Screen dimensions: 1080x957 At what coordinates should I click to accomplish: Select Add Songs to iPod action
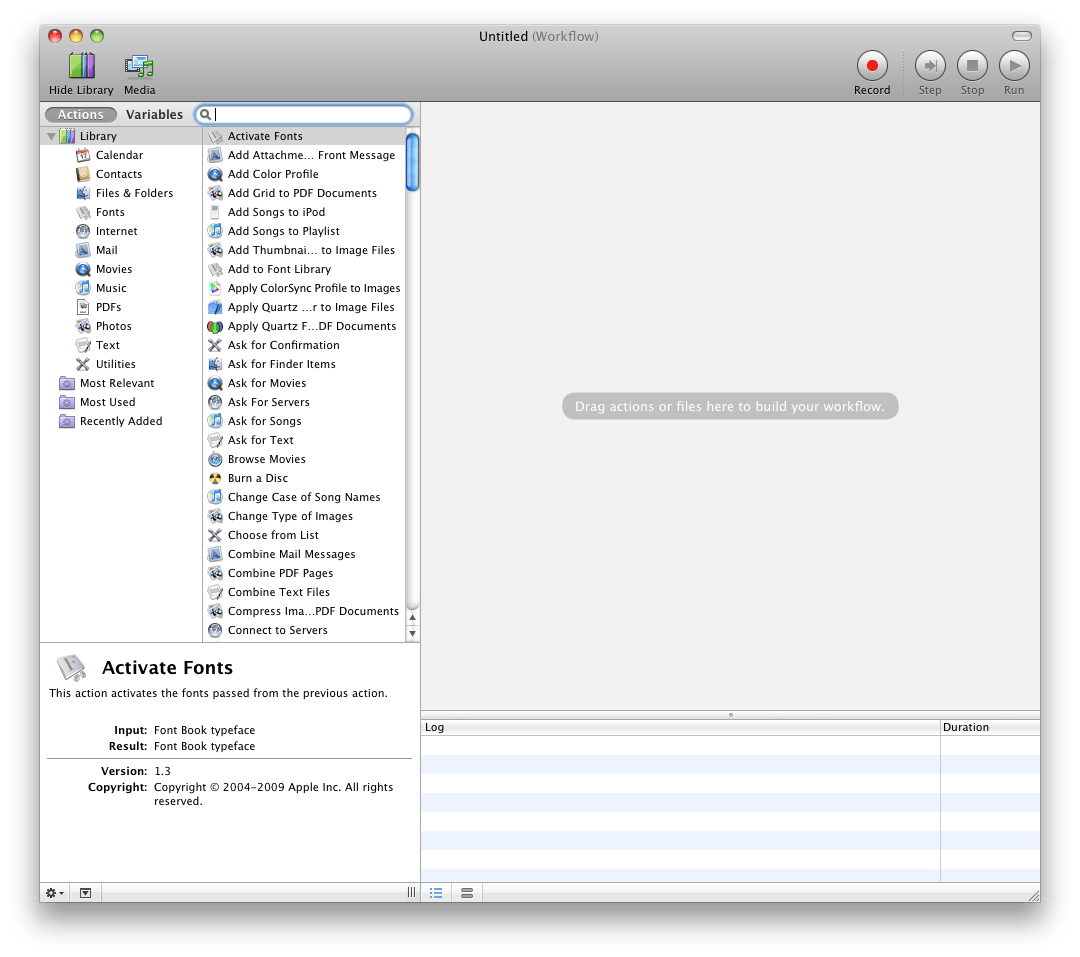point(304,212)
